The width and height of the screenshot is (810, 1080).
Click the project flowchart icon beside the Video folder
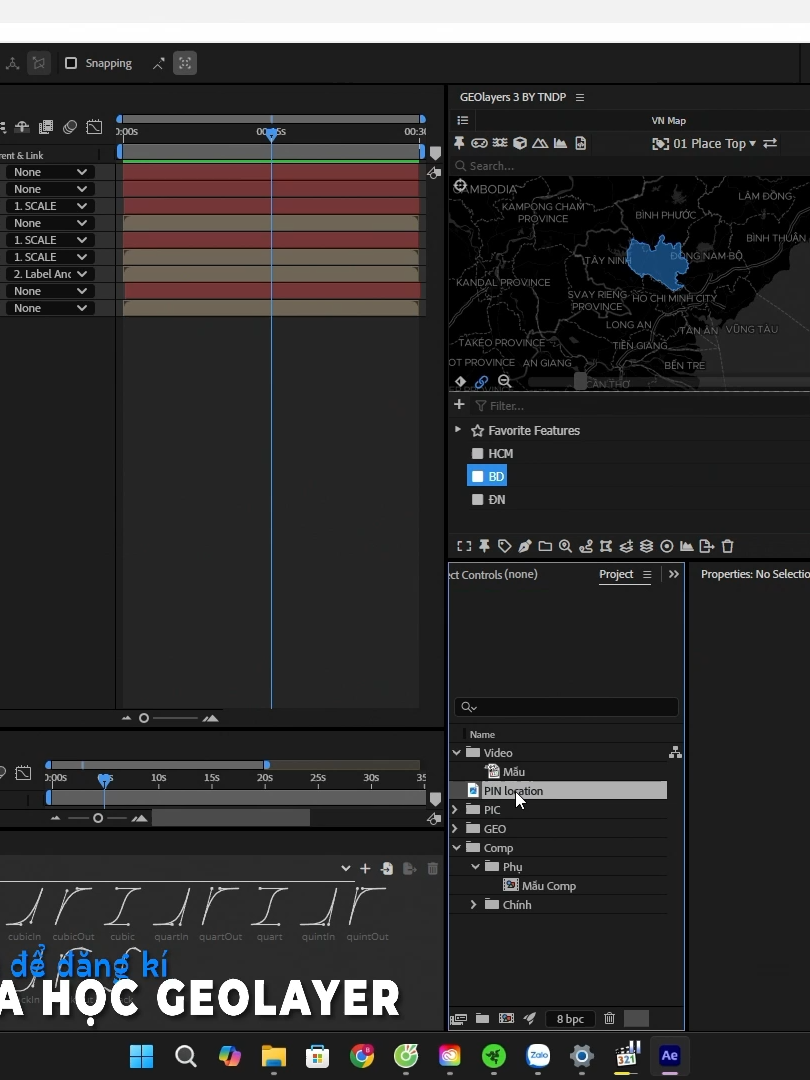pos(675,753)
